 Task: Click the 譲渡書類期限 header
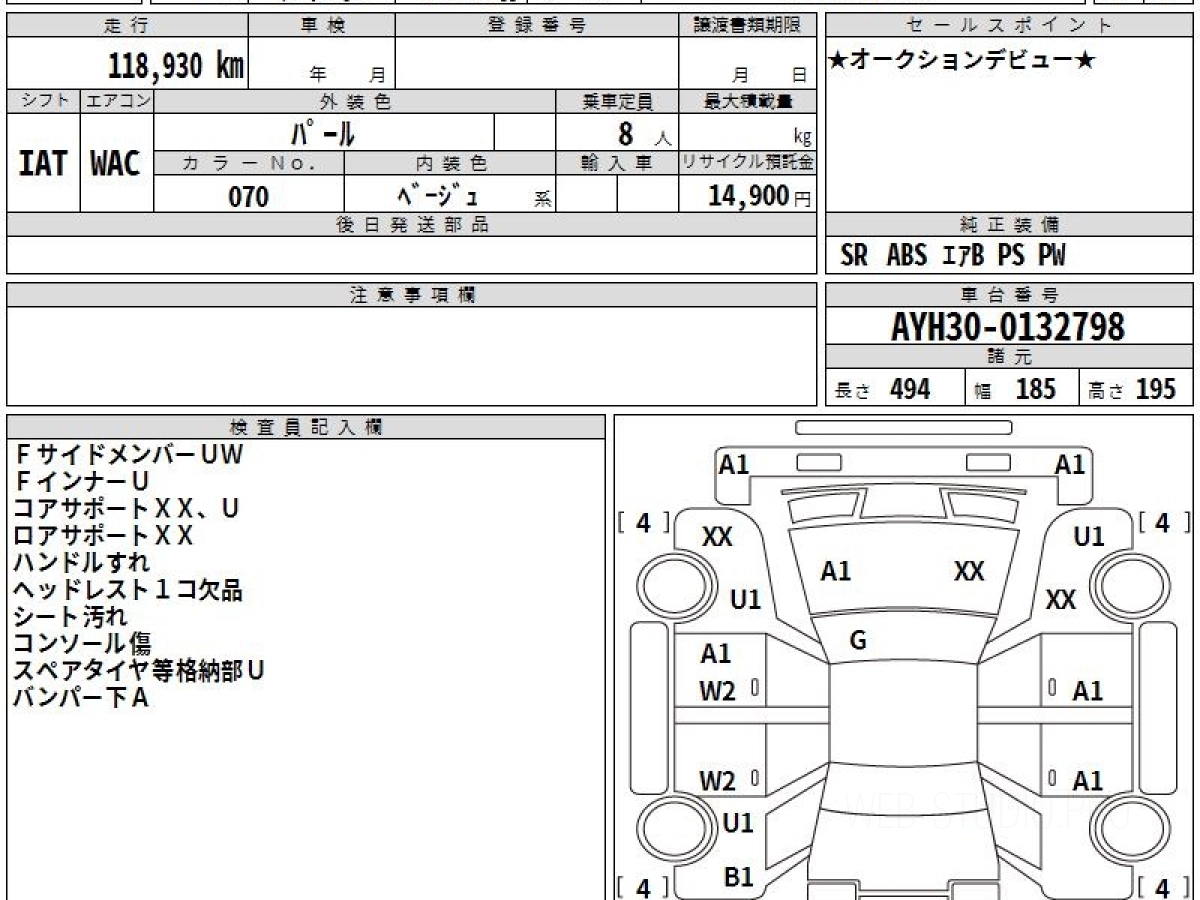click(747, 26)
